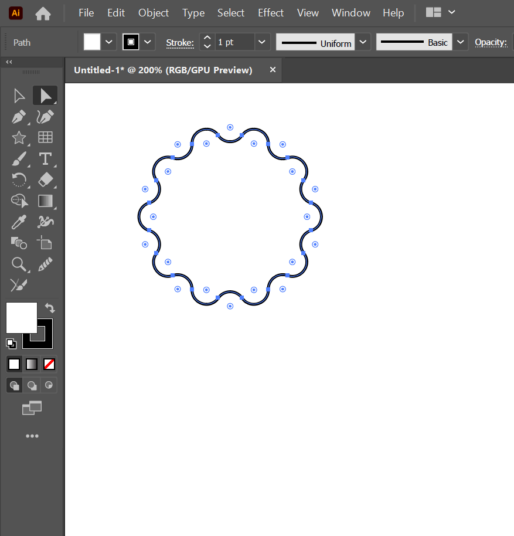Viewport: 514px width, 536px height.
Task: Select the Pen tool
Action: coord(19,117)
